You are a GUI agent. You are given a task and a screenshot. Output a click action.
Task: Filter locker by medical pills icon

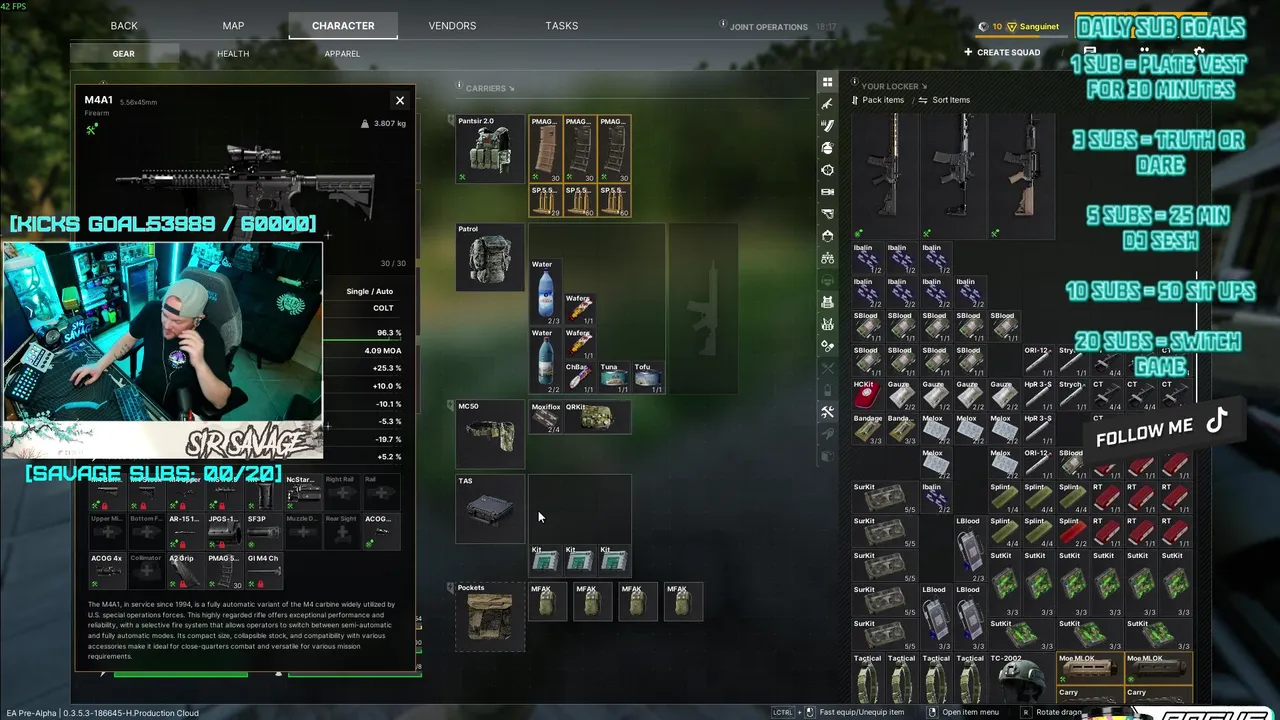point(827,346)
